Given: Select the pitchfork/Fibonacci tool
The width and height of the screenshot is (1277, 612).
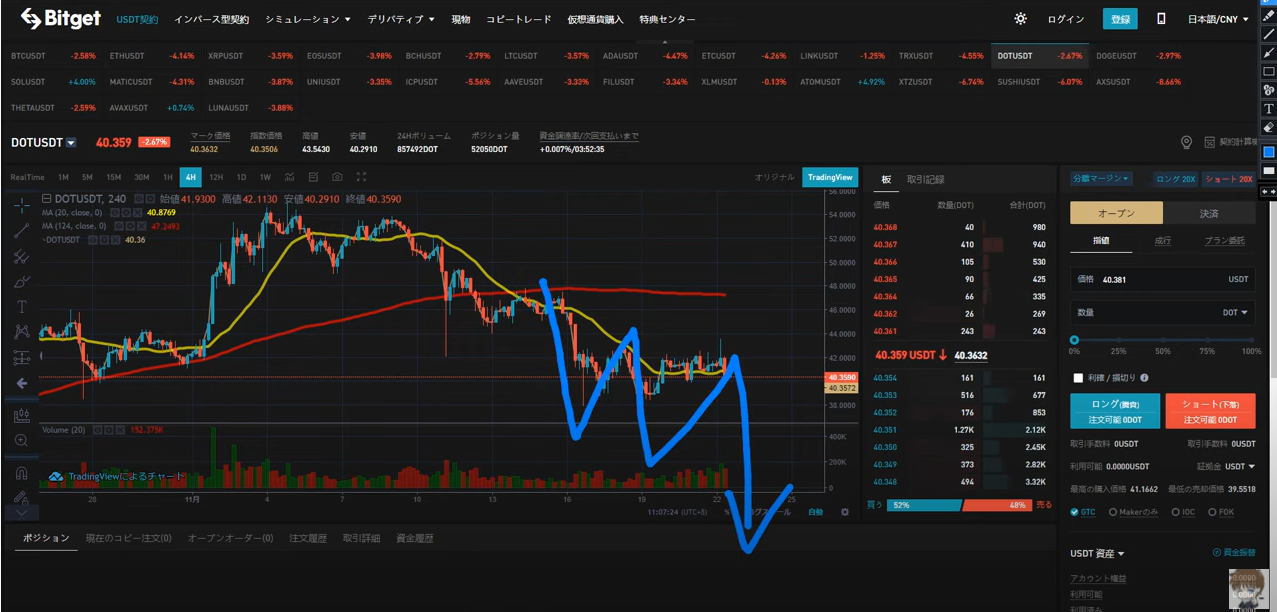Looking at the screenshot, I should [x=22, y=257].
